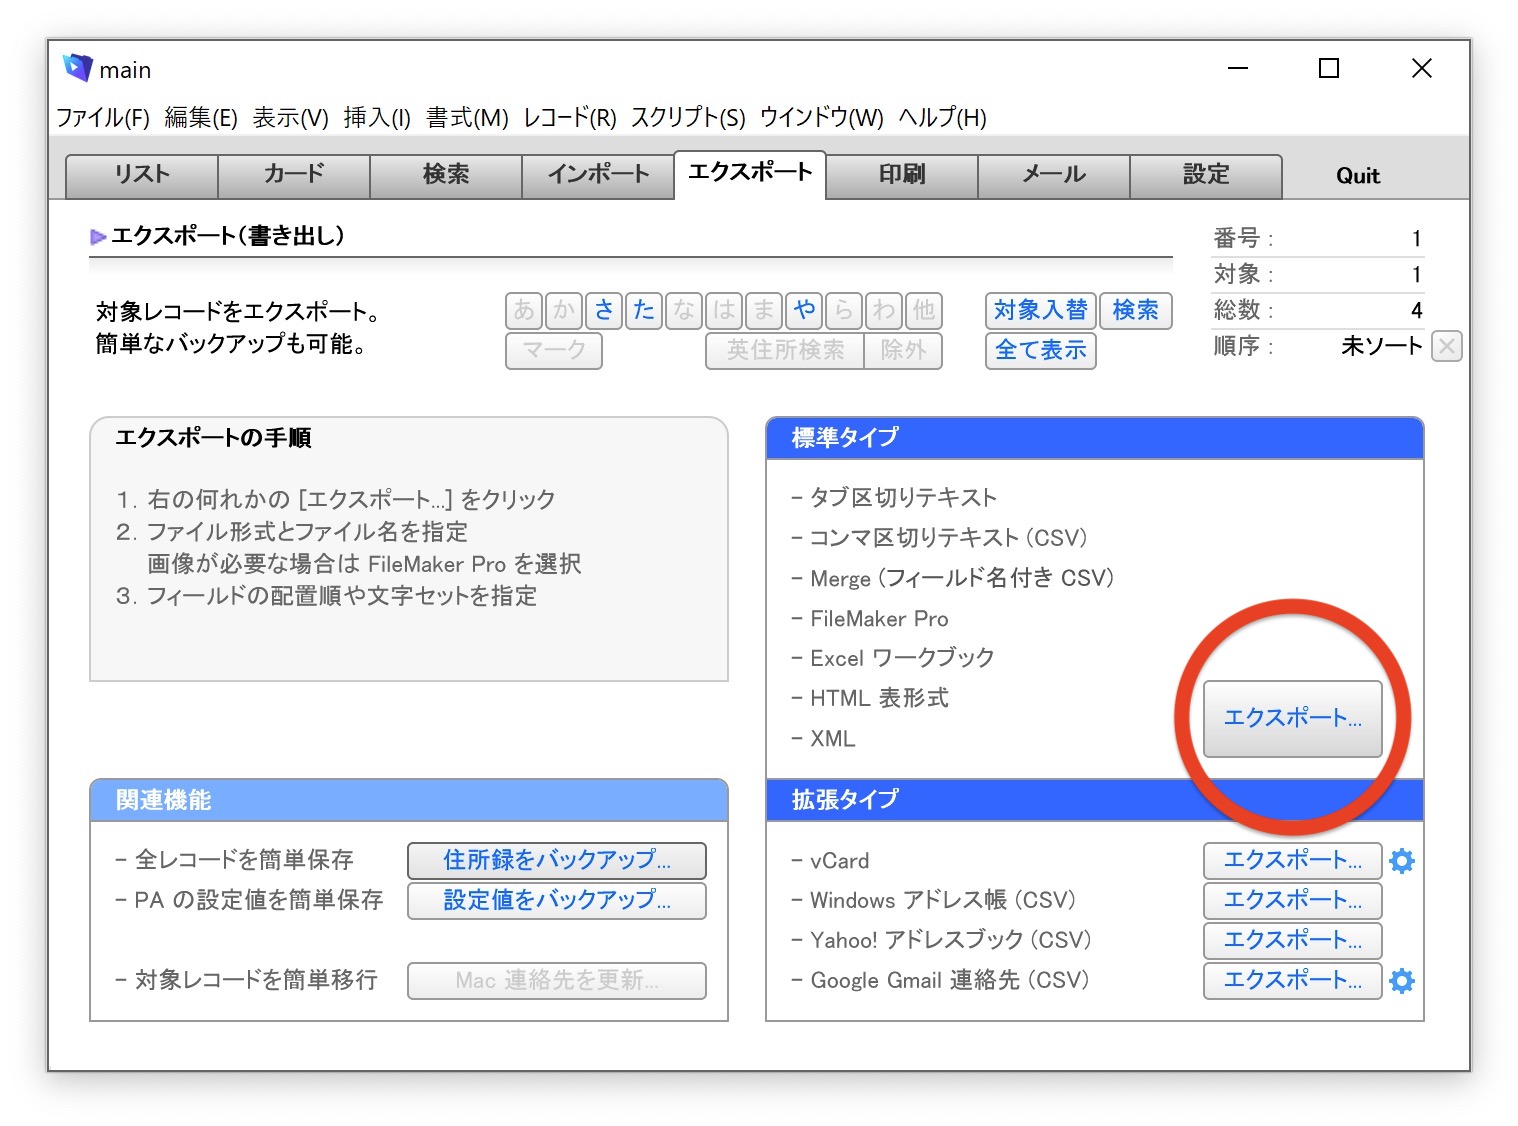The height and width of the screenshot is (1126, 1518).
Task: Click gear icon next to vCard export
Action: (x=1402, y=861)
